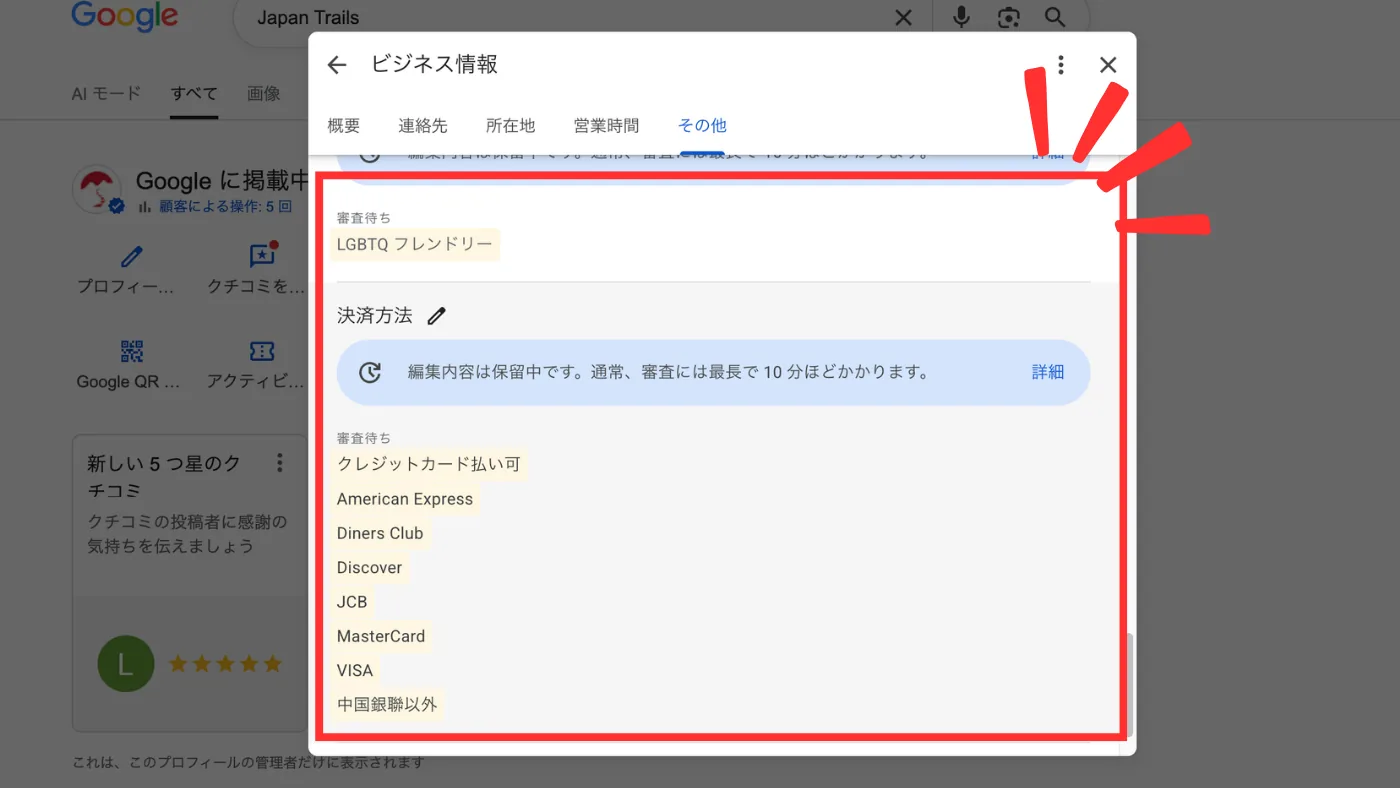Open the アクティビ... ticket icon
The image size is (1400, 788).
click(262, 351)
